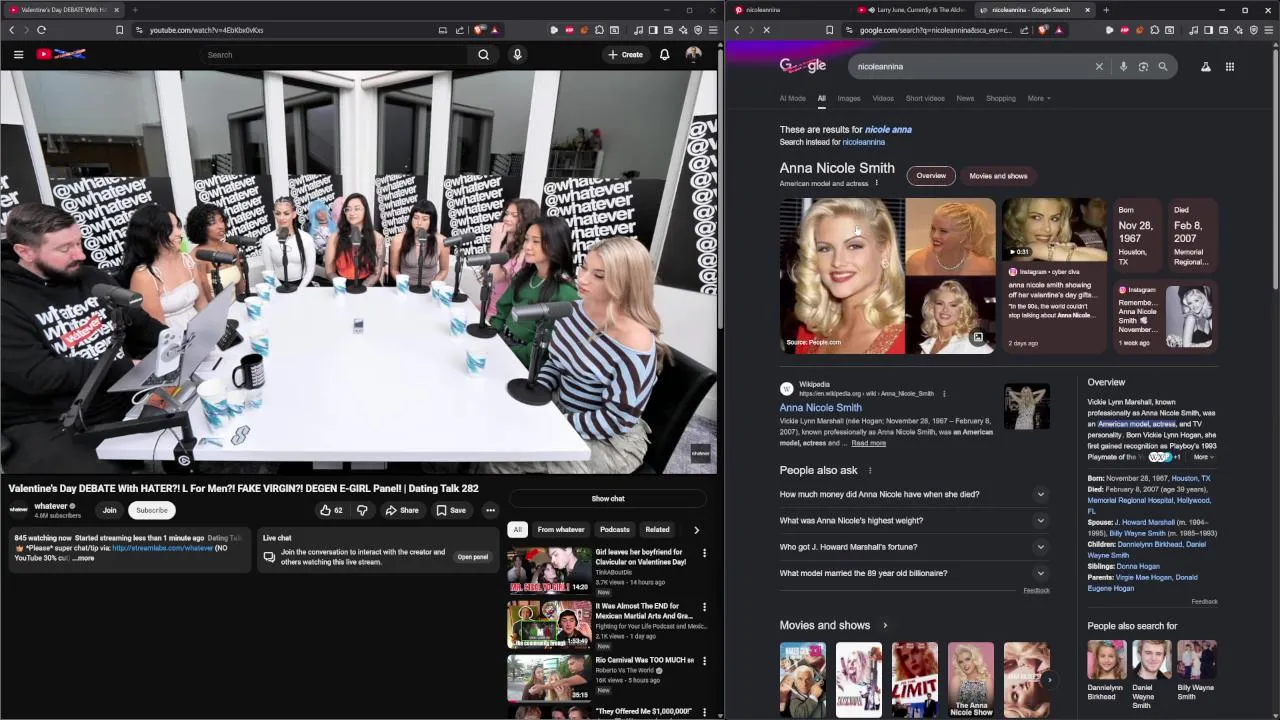1280x720 pixels.
Task: Expand the Overview text with More
Action: point(1203,457)
